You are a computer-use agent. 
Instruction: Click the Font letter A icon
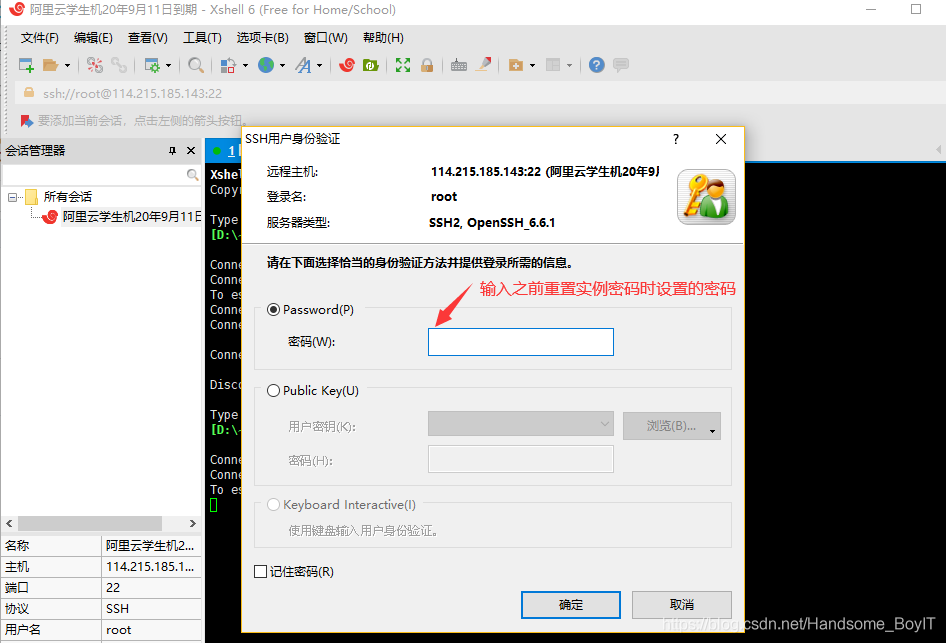(303, 65)
